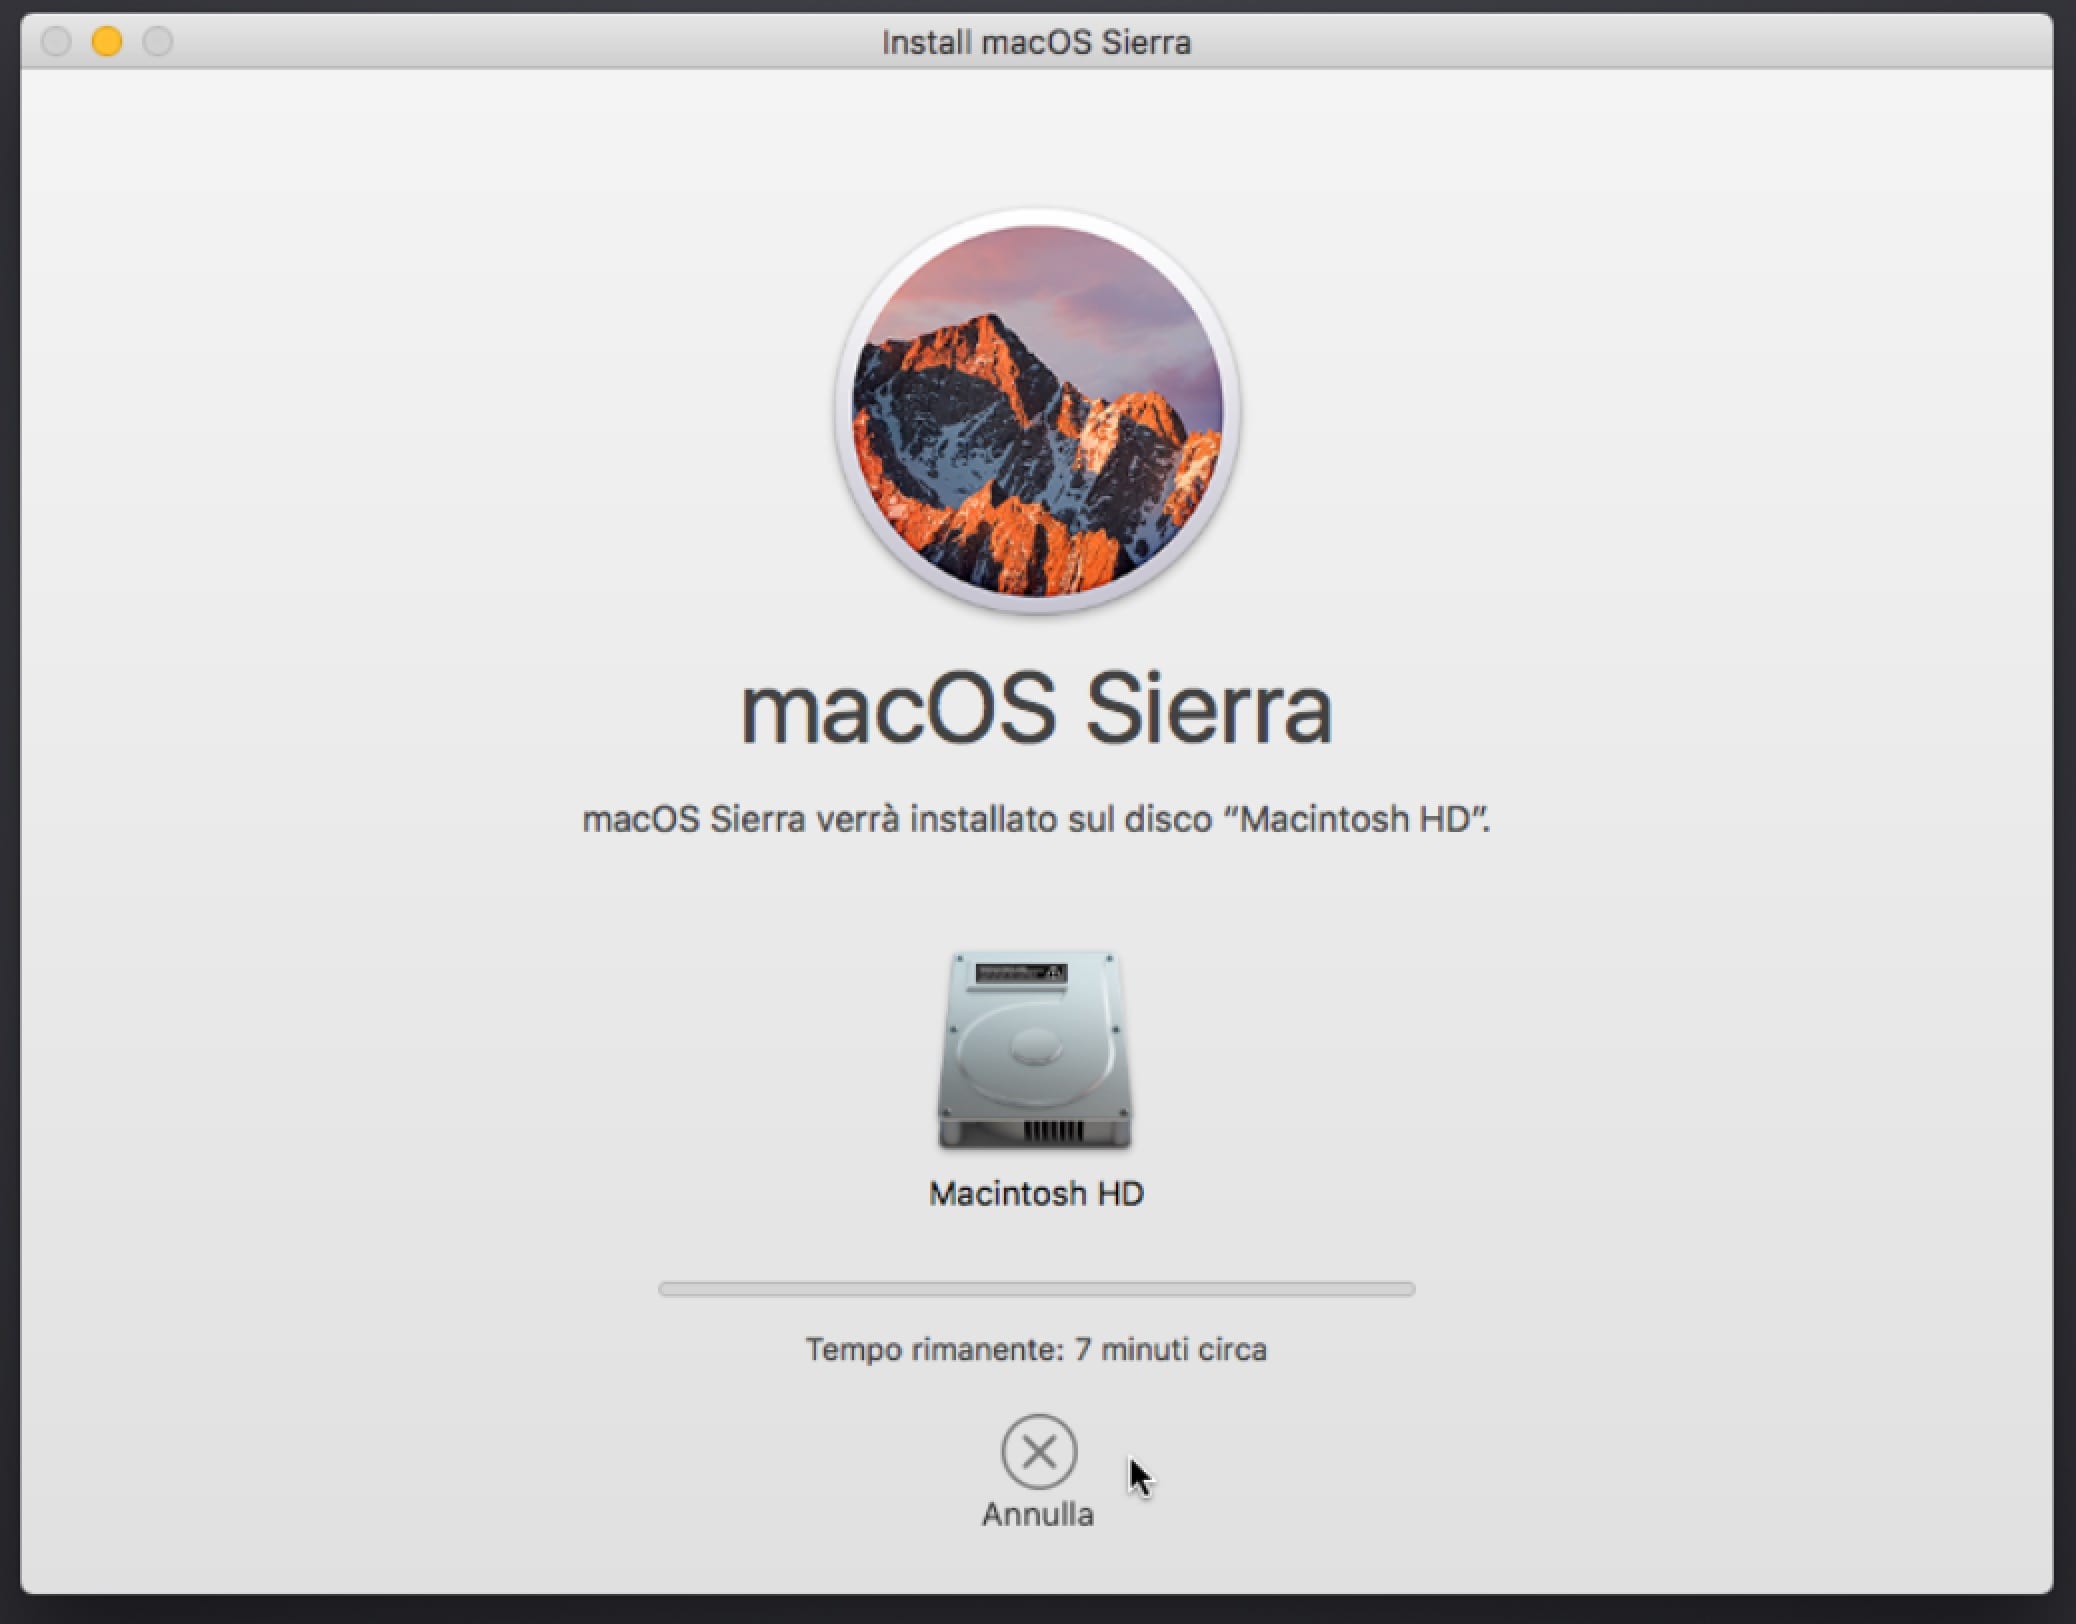Click the circled X cancel icon
The image size is (2076, 1624).
[1038, 1451]
